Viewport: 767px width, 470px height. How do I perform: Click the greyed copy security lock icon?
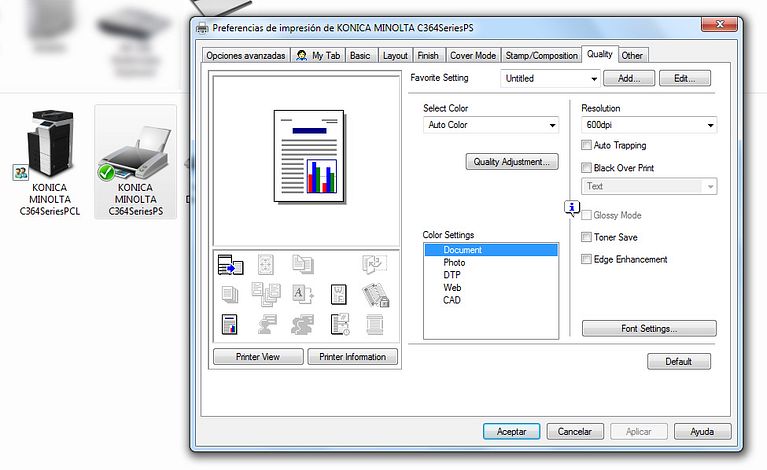pos(375,295)
